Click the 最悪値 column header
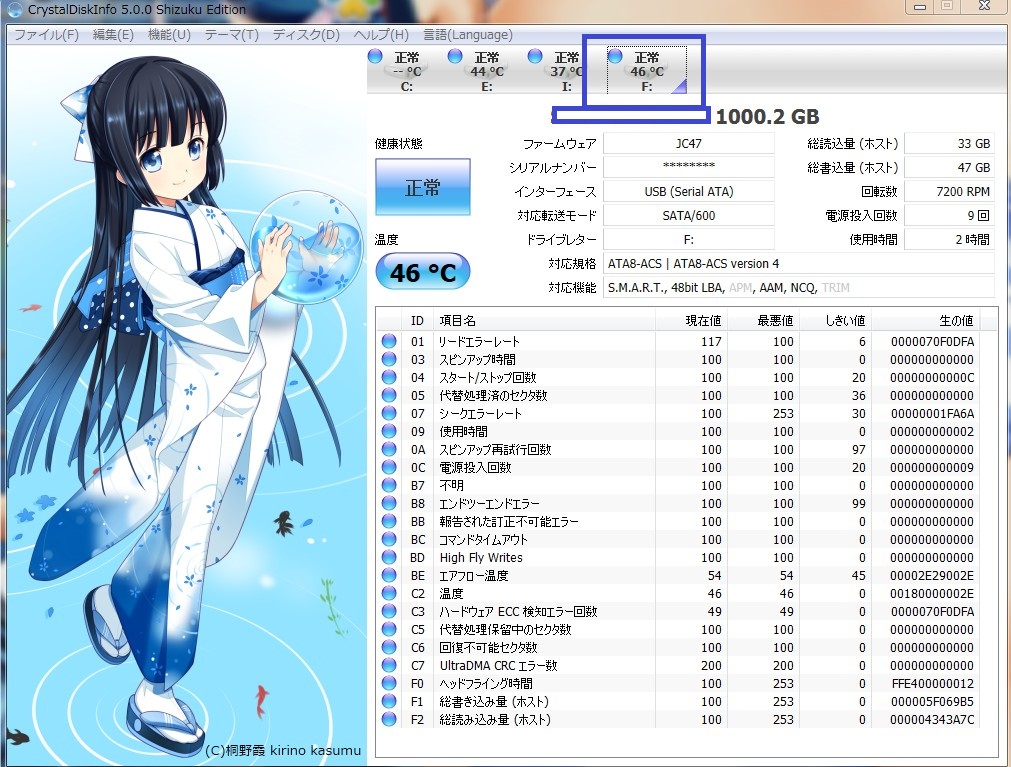Viewport: 1011px width, 767px height. [763, 320]
